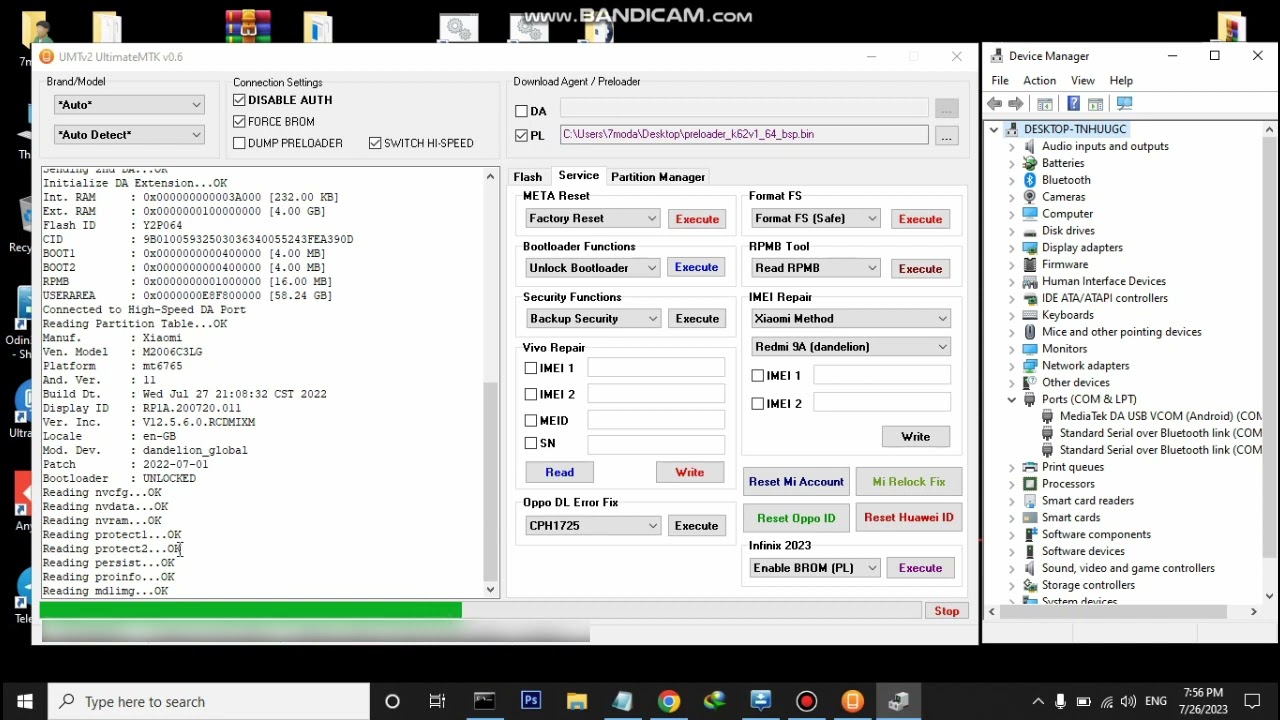This screenshot has height=720, width=1280.
Task: Expand Print queues node in Device Manager
Action: click(1012, 467)
